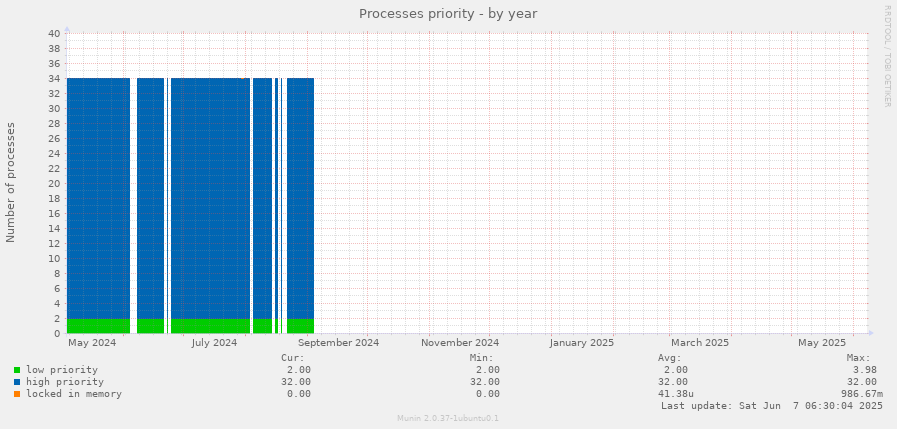
Task: Click the y-axis tick label 24
Action: coord(54,153)
